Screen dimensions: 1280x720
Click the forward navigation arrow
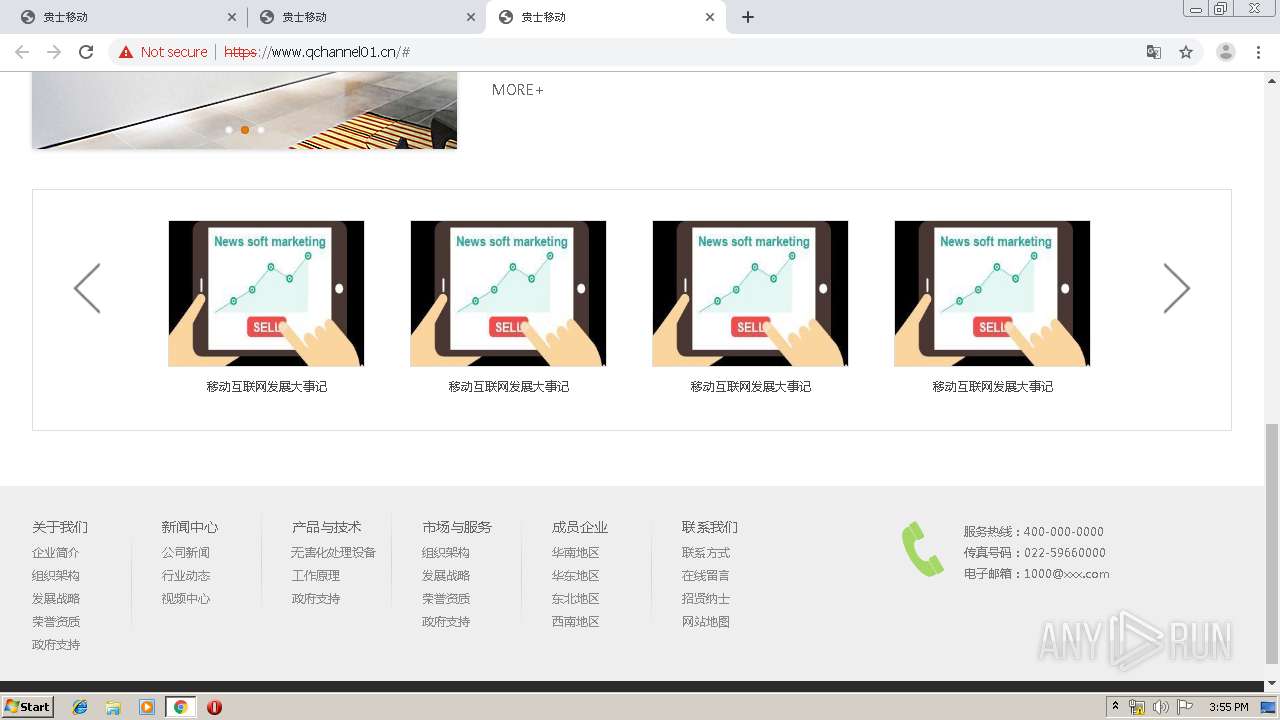54,52
